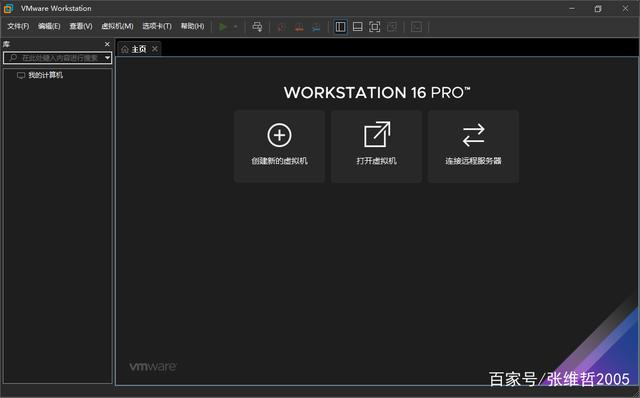The height and width of the screenshot is (398, 640).
Task: Click 打开虚拟机 tile
Action: 376,146
